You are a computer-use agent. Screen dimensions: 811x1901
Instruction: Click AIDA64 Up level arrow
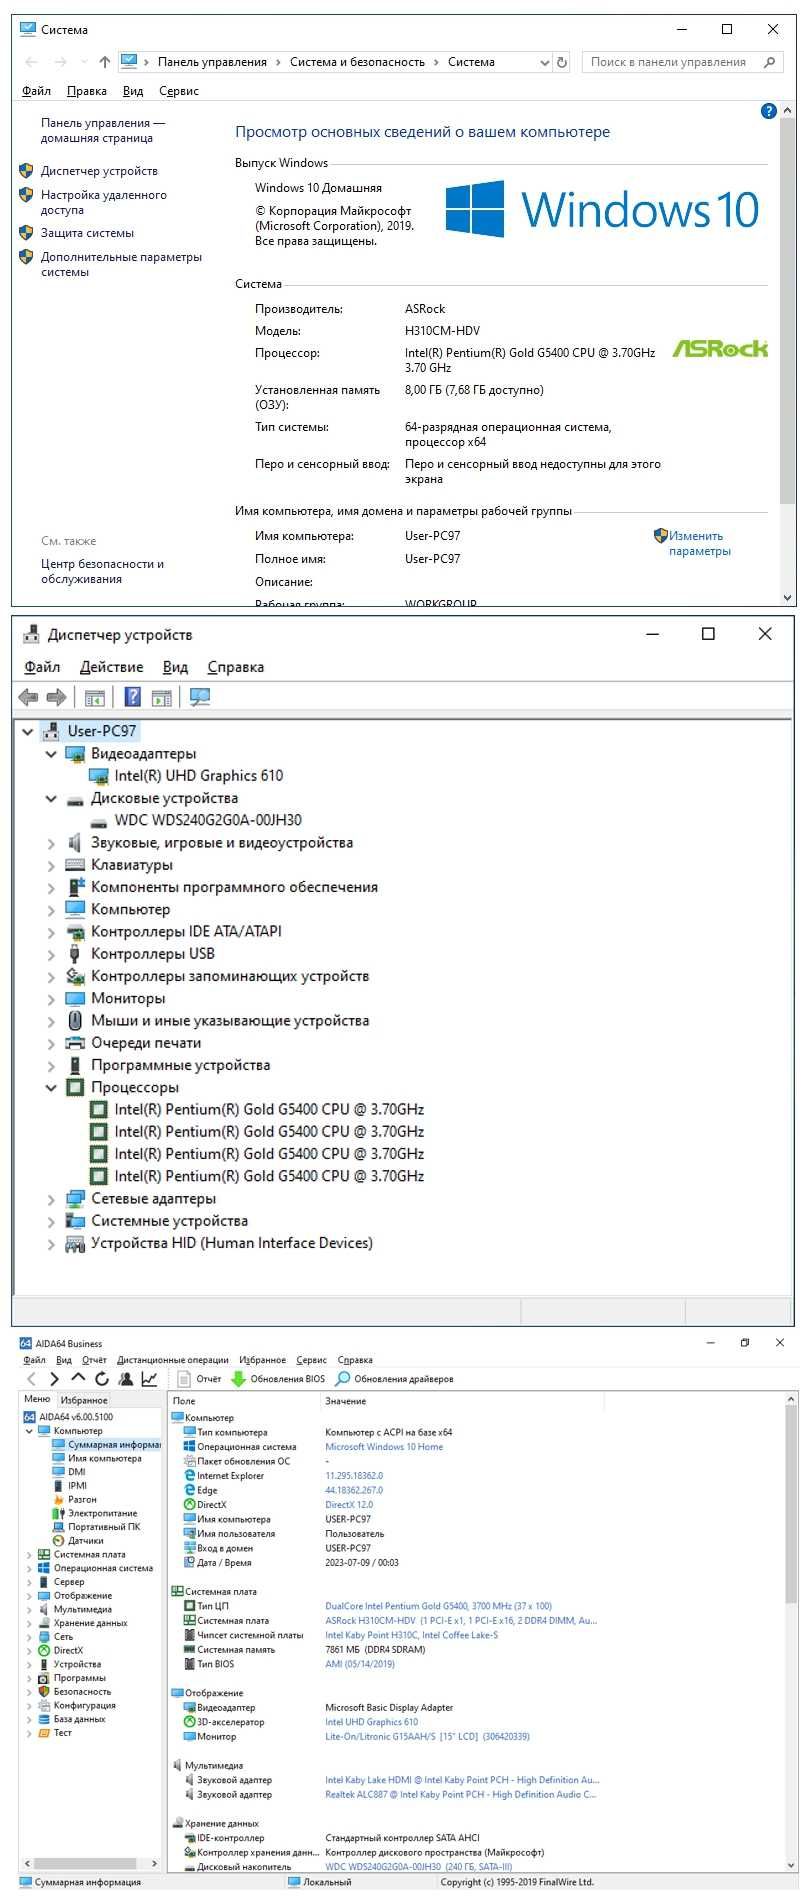pos(78,1379)
